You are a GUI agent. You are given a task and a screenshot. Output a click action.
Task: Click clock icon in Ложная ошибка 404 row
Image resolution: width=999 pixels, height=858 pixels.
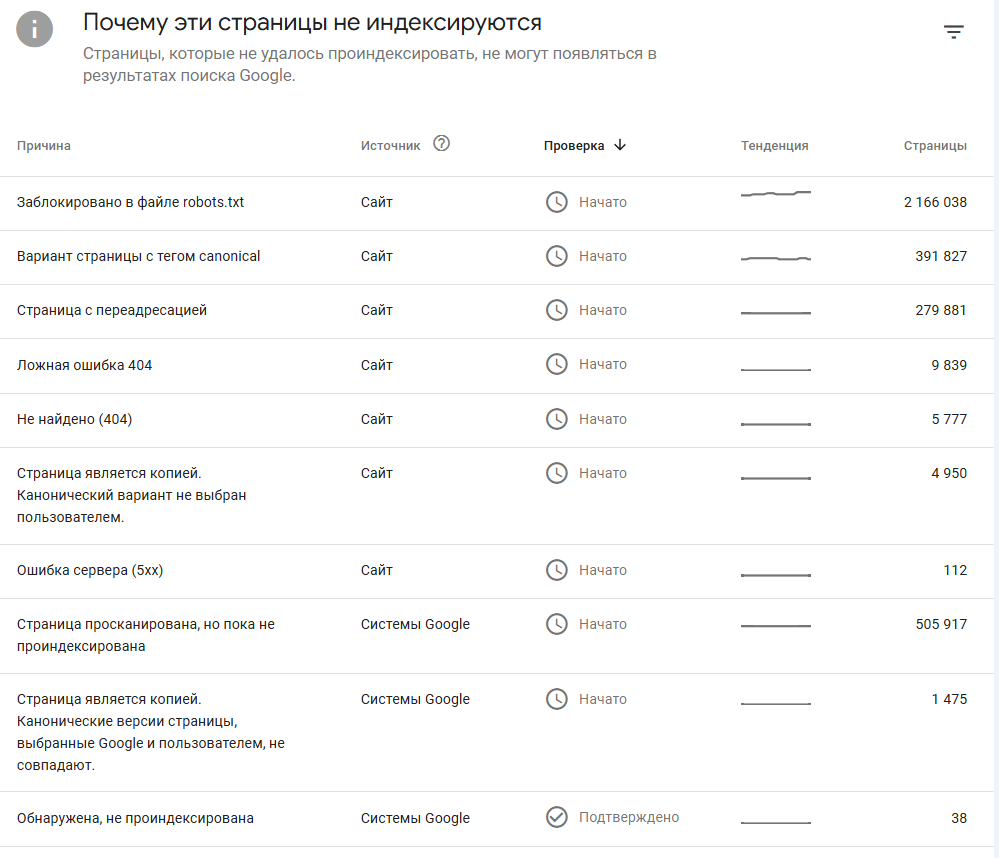click(x=556, y=364)
